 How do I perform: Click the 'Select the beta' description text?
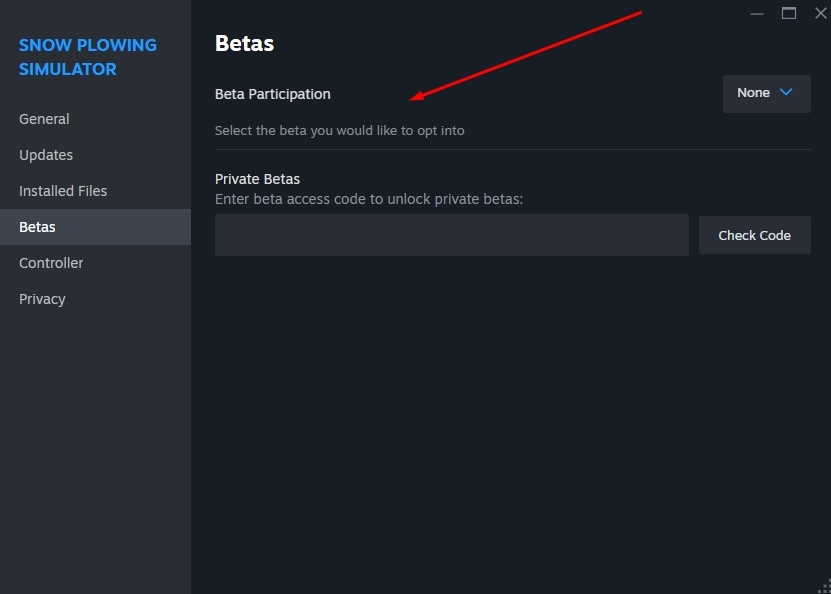pyautogui.click(x=339, y=130)
